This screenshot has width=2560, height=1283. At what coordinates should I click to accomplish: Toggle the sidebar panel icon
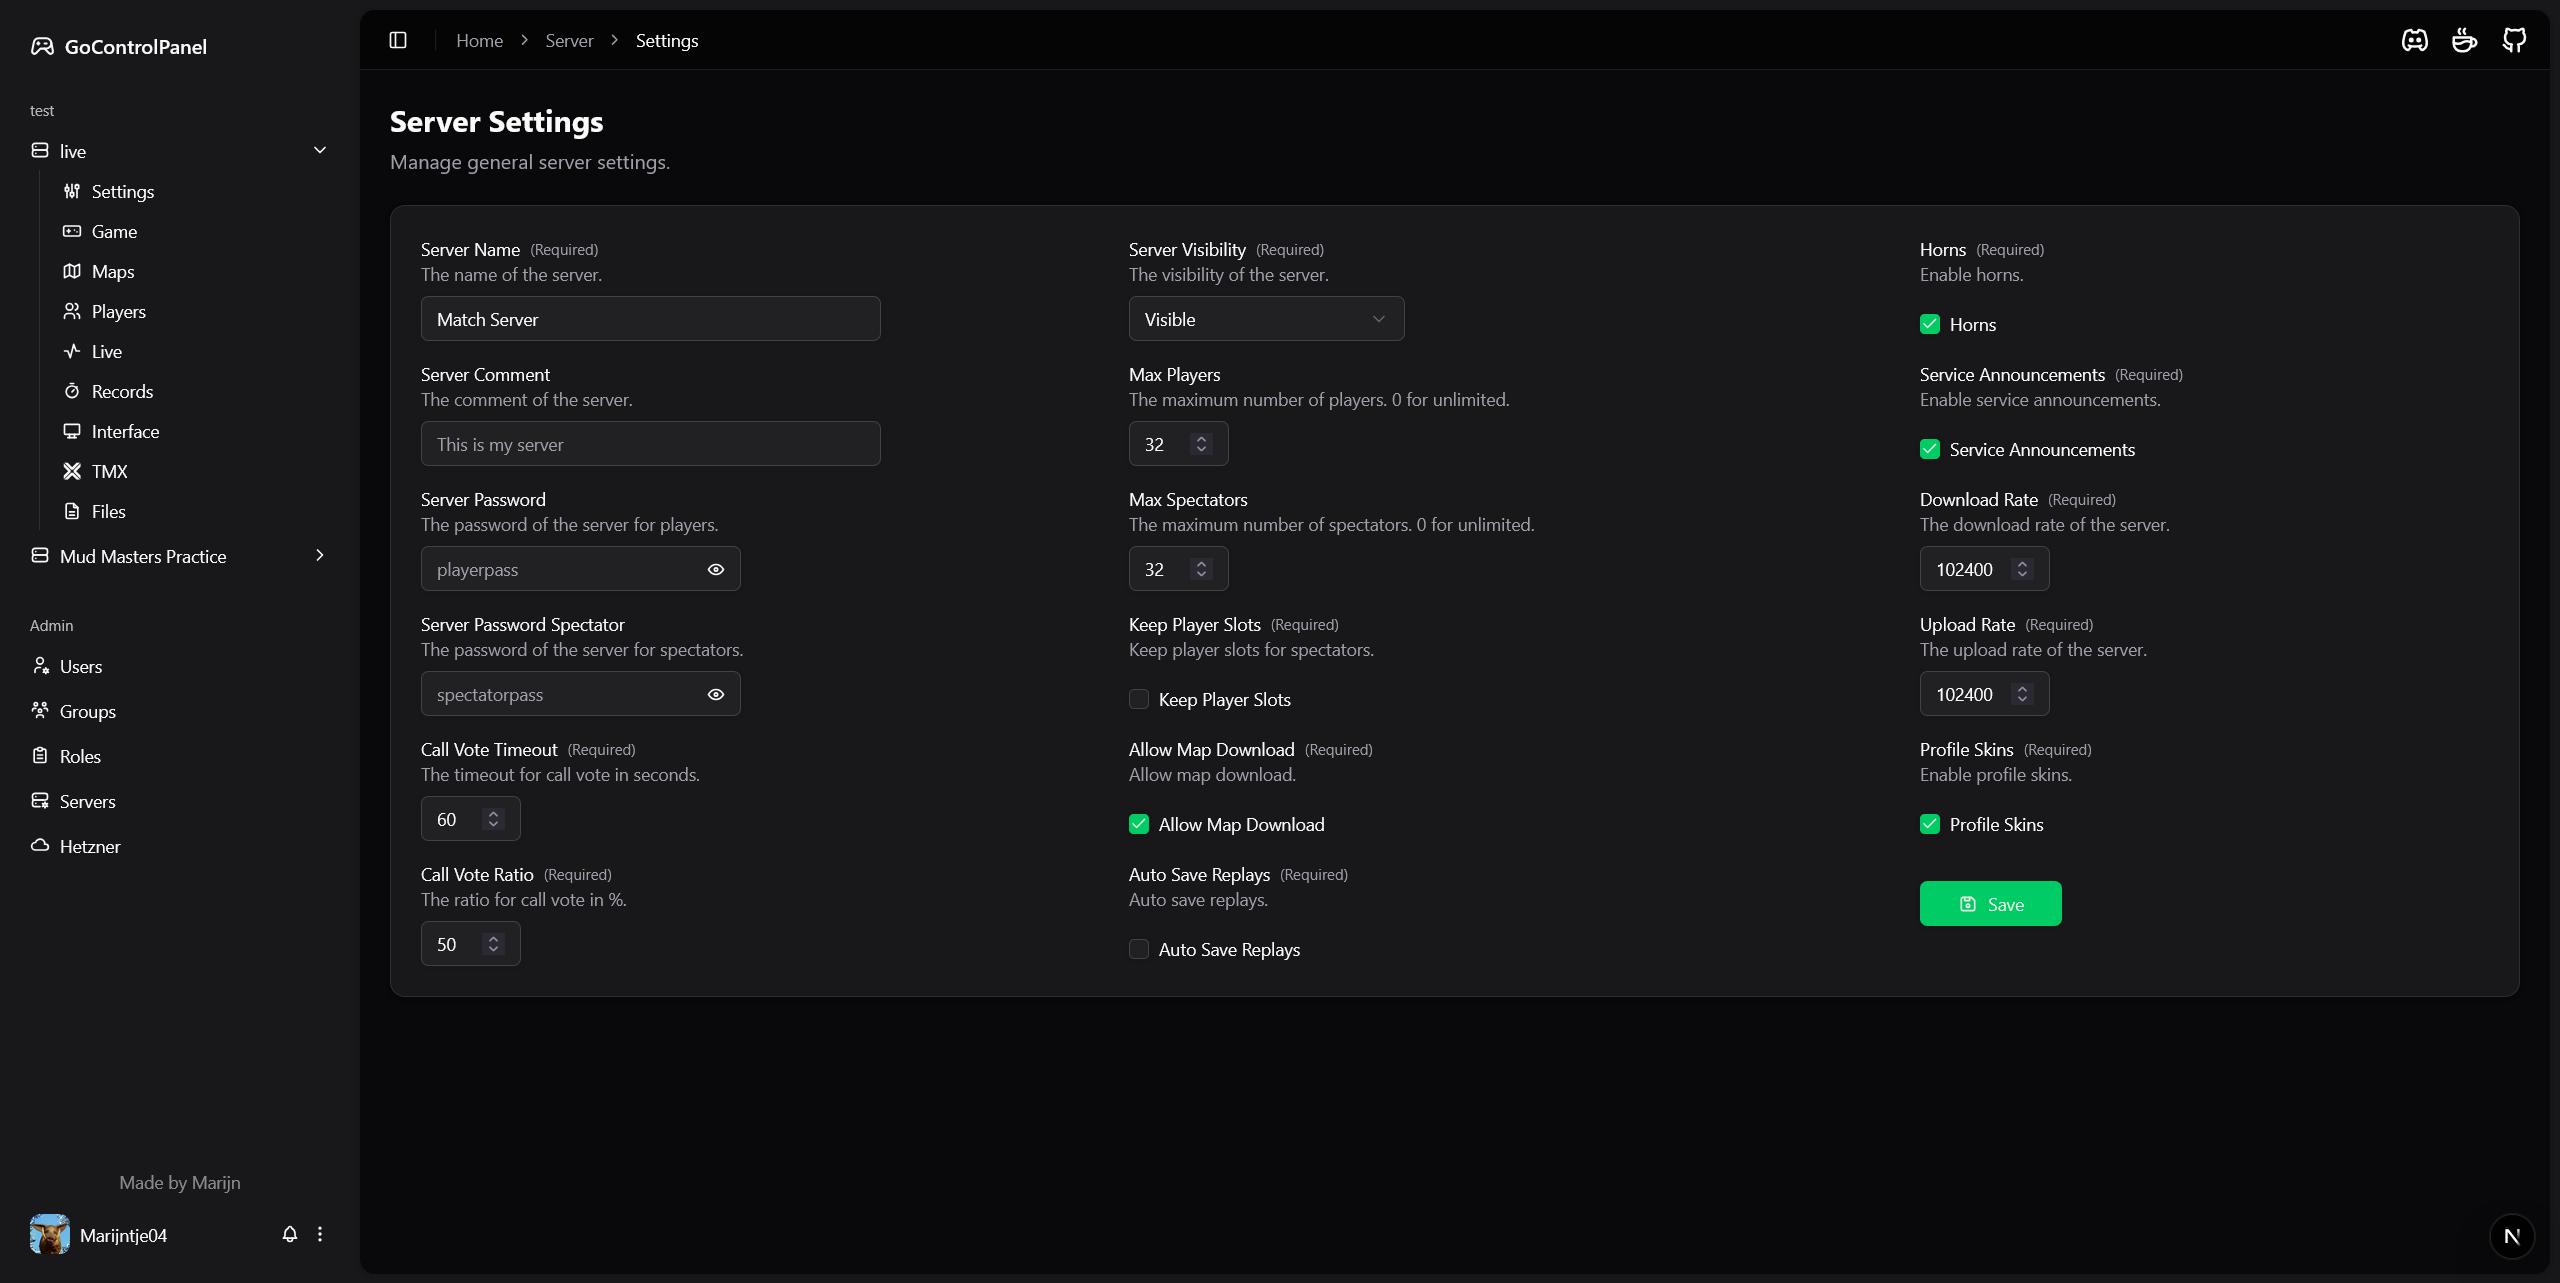398,40
